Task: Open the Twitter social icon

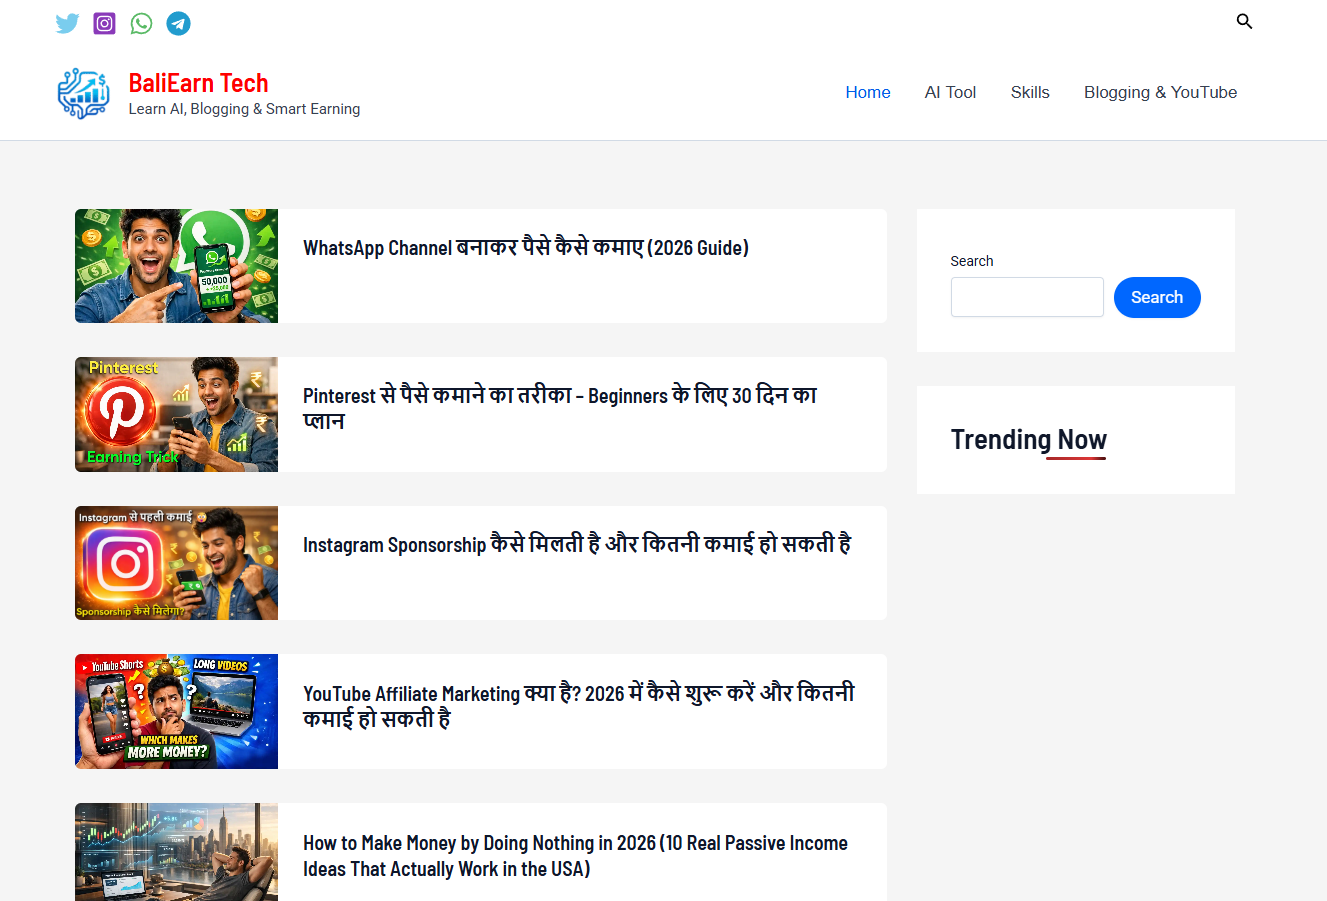Action: click(x=67, y=23)
